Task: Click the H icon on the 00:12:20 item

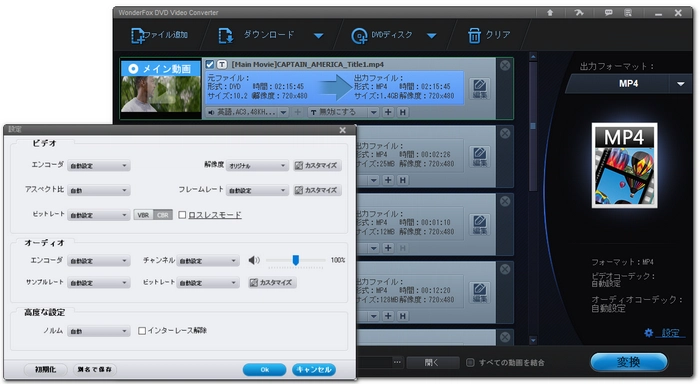Action: click(x=403, y=316)
